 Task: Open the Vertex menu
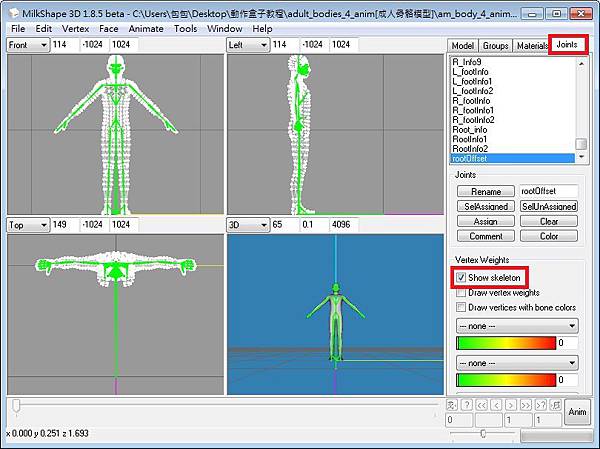click(x=75, y=29)
